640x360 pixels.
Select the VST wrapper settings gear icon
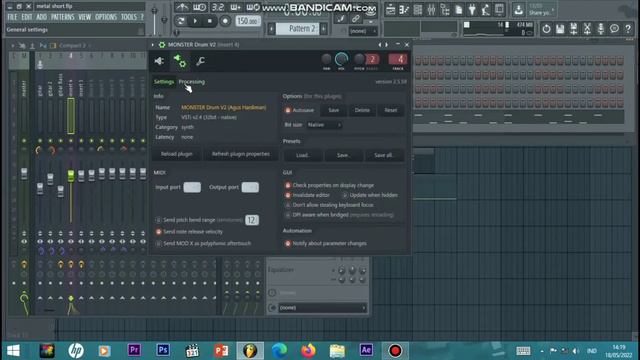[x=180, y=61]
